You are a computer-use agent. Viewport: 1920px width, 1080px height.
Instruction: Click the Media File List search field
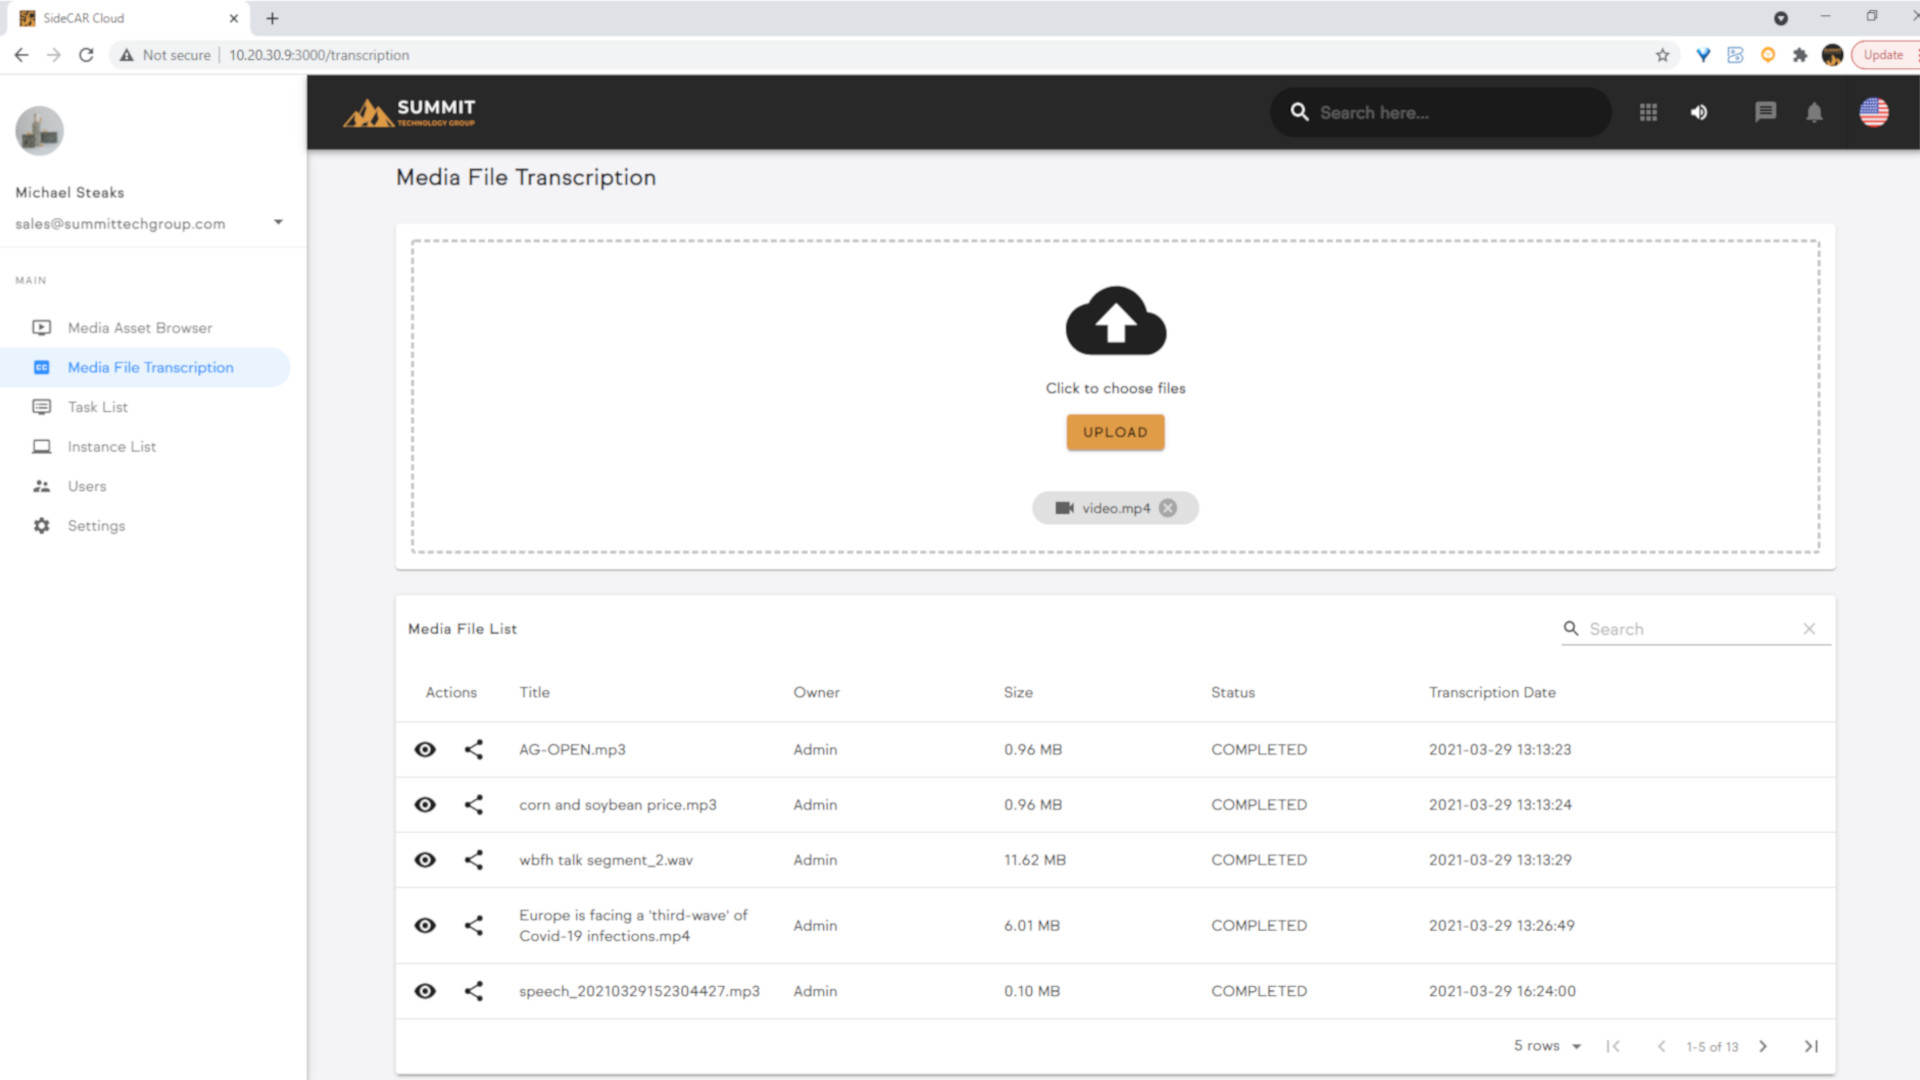[1690, 628]
